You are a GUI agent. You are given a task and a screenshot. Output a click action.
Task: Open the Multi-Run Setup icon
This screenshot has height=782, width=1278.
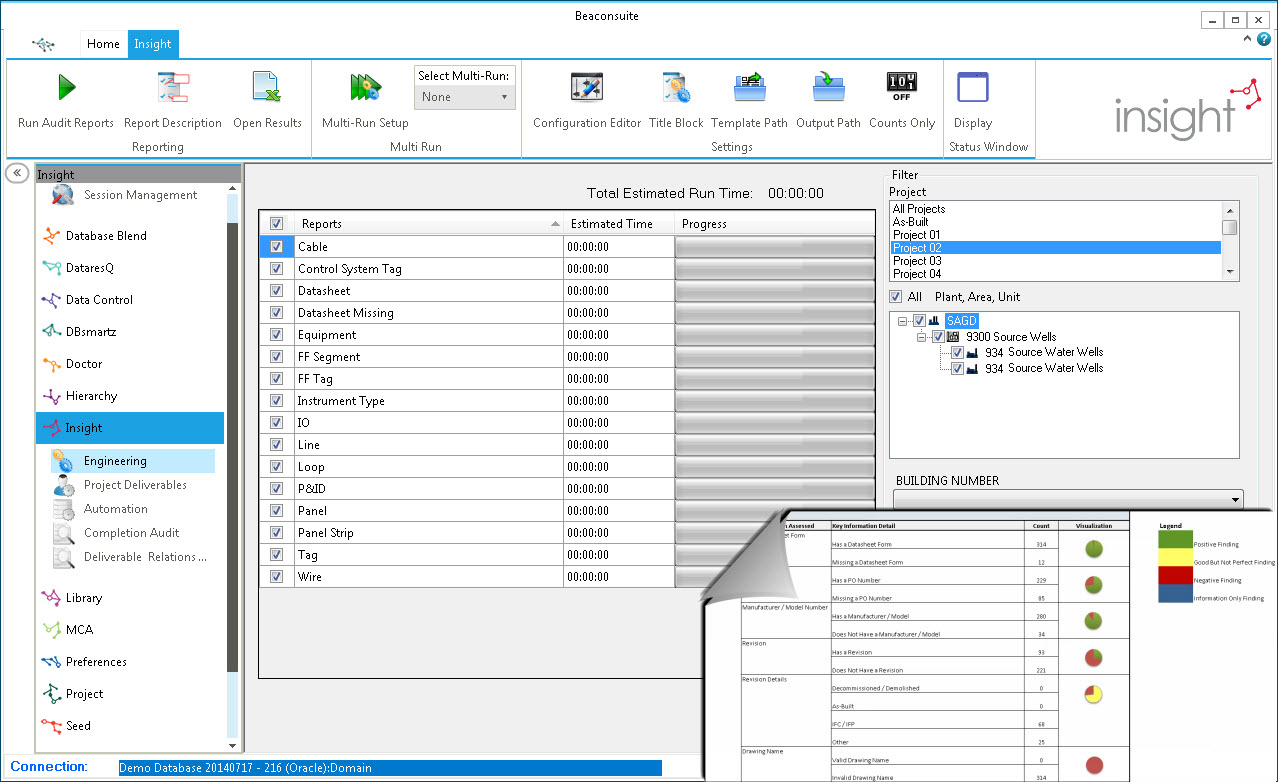click(365, 88)
